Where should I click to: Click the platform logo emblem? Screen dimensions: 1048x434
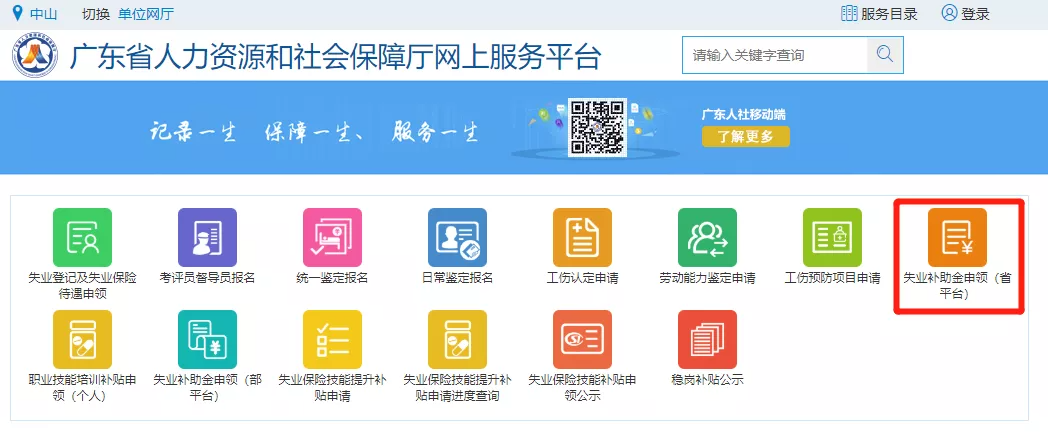(35, 57)
